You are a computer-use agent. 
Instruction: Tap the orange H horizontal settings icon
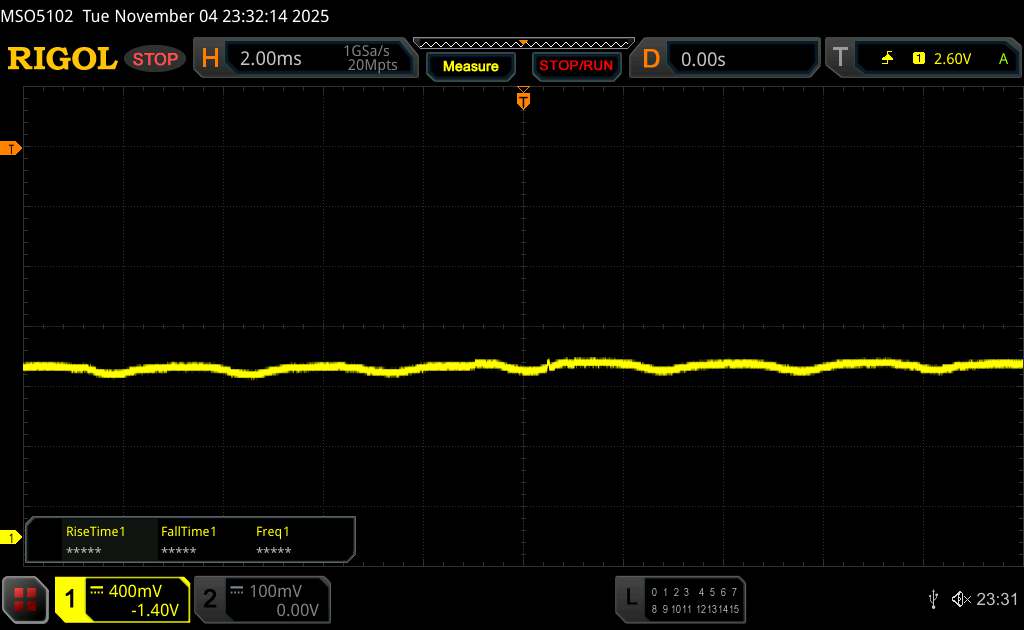pos(210,59)
